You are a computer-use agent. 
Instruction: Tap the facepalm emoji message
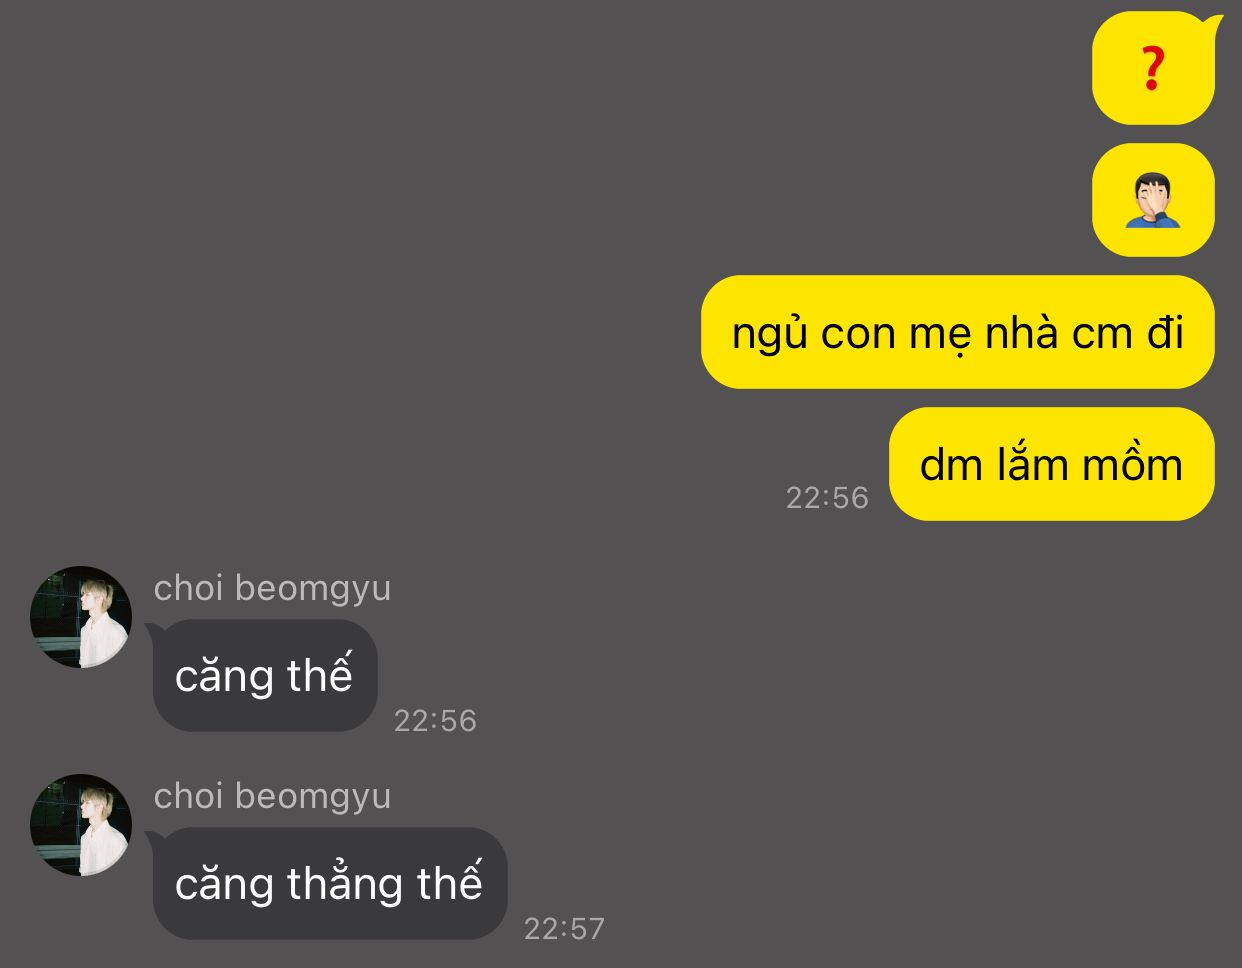click(x=1153, y=200)
